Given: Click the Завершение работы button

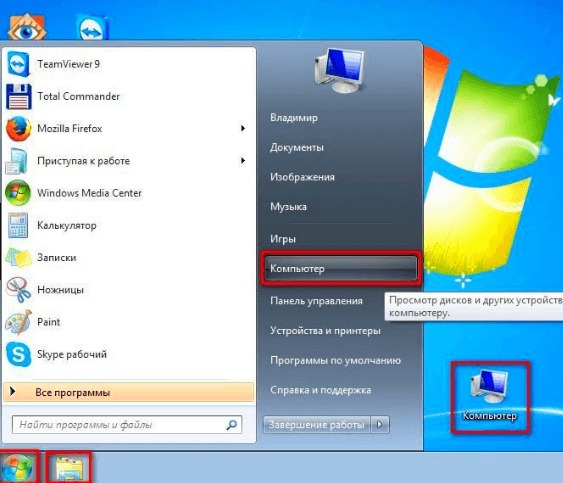Looking at the screenshot, I should click(x=317, y=425).
